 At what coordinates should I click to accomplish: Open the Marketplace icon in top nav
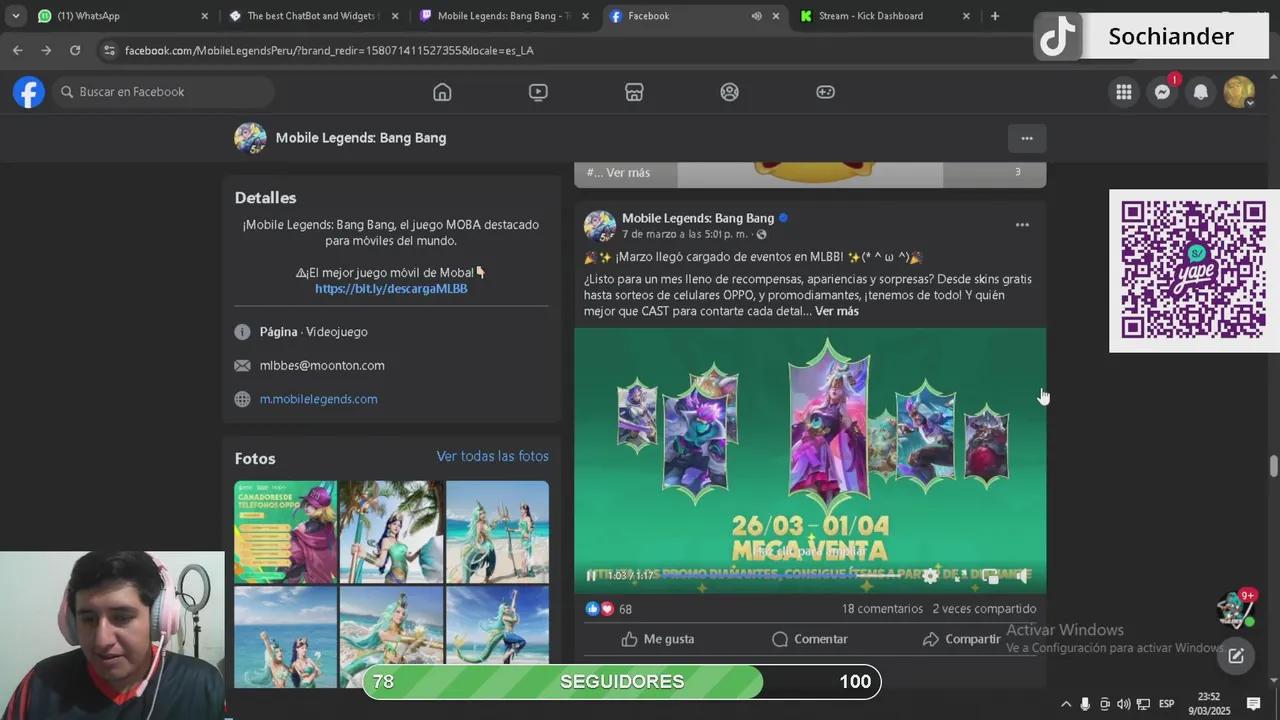click(634, 92)
